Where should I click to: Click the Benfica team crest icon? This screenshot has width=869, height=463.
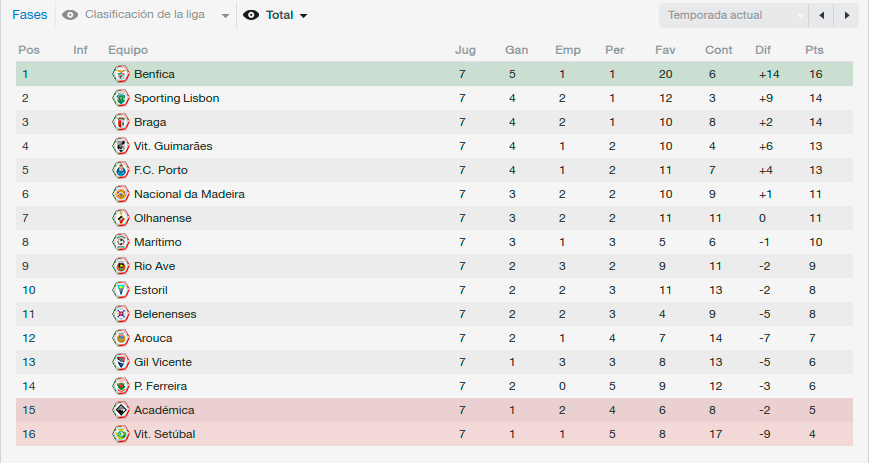(x=120, y=74)
